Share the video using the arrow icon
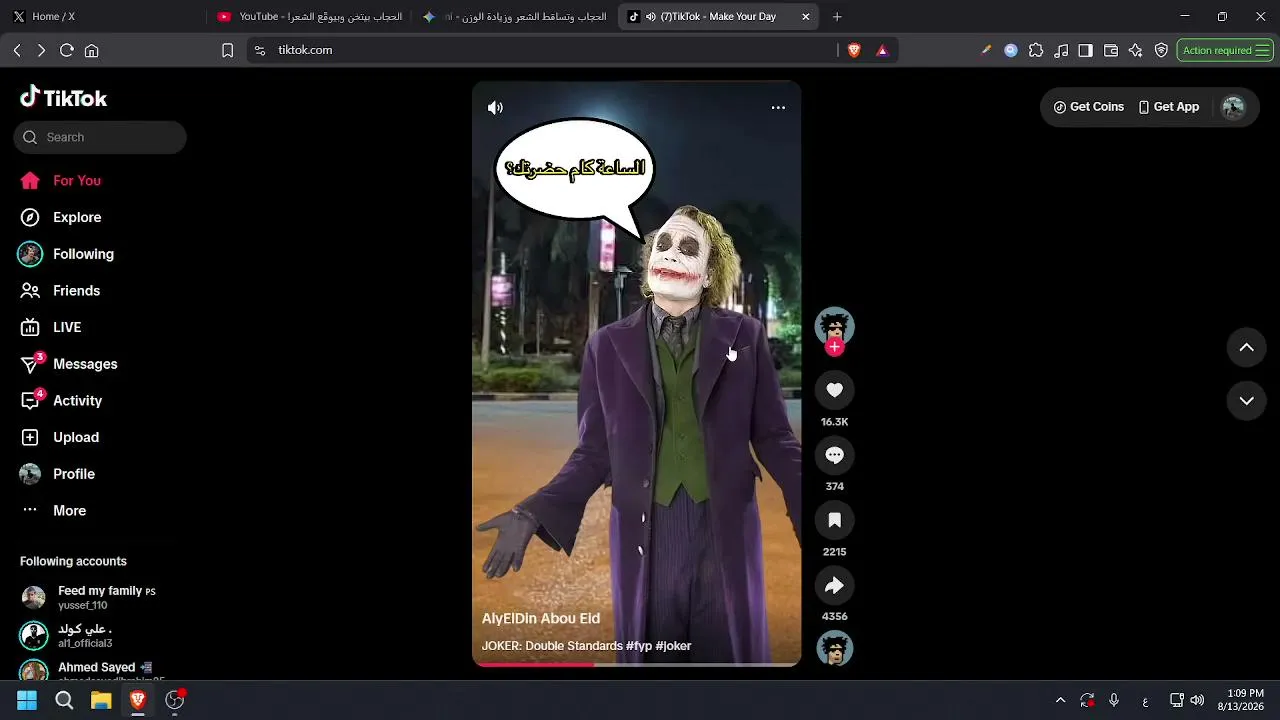The image size is (1280, 720). pyautogui.click(x=835, y=585)
